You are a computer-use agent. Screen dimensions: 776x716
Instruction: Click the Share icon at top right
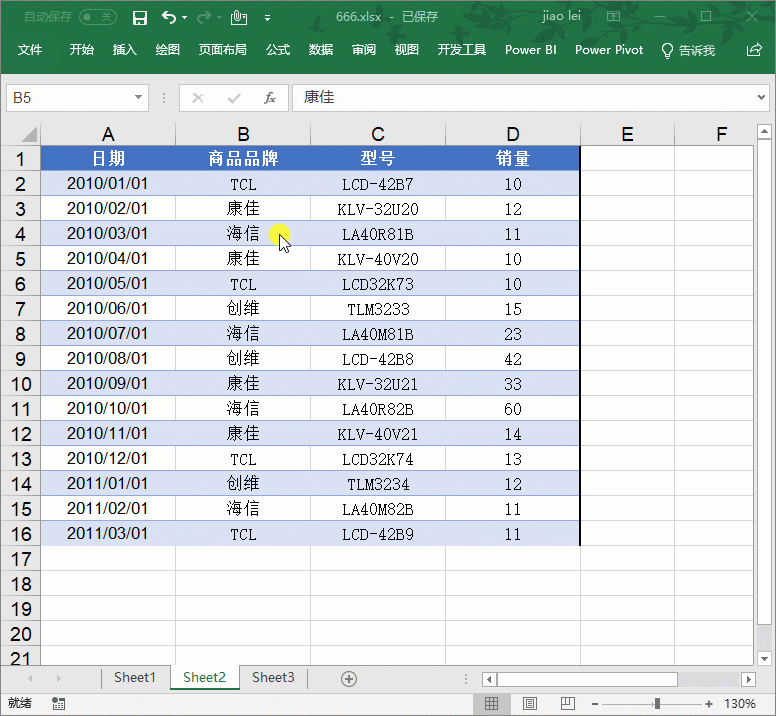754,50
